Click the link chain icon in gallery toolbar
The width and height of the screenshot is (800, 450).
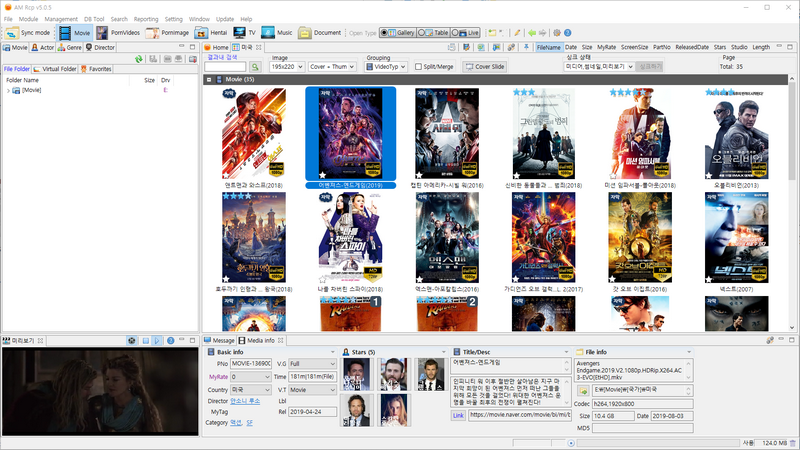[511, 47]
